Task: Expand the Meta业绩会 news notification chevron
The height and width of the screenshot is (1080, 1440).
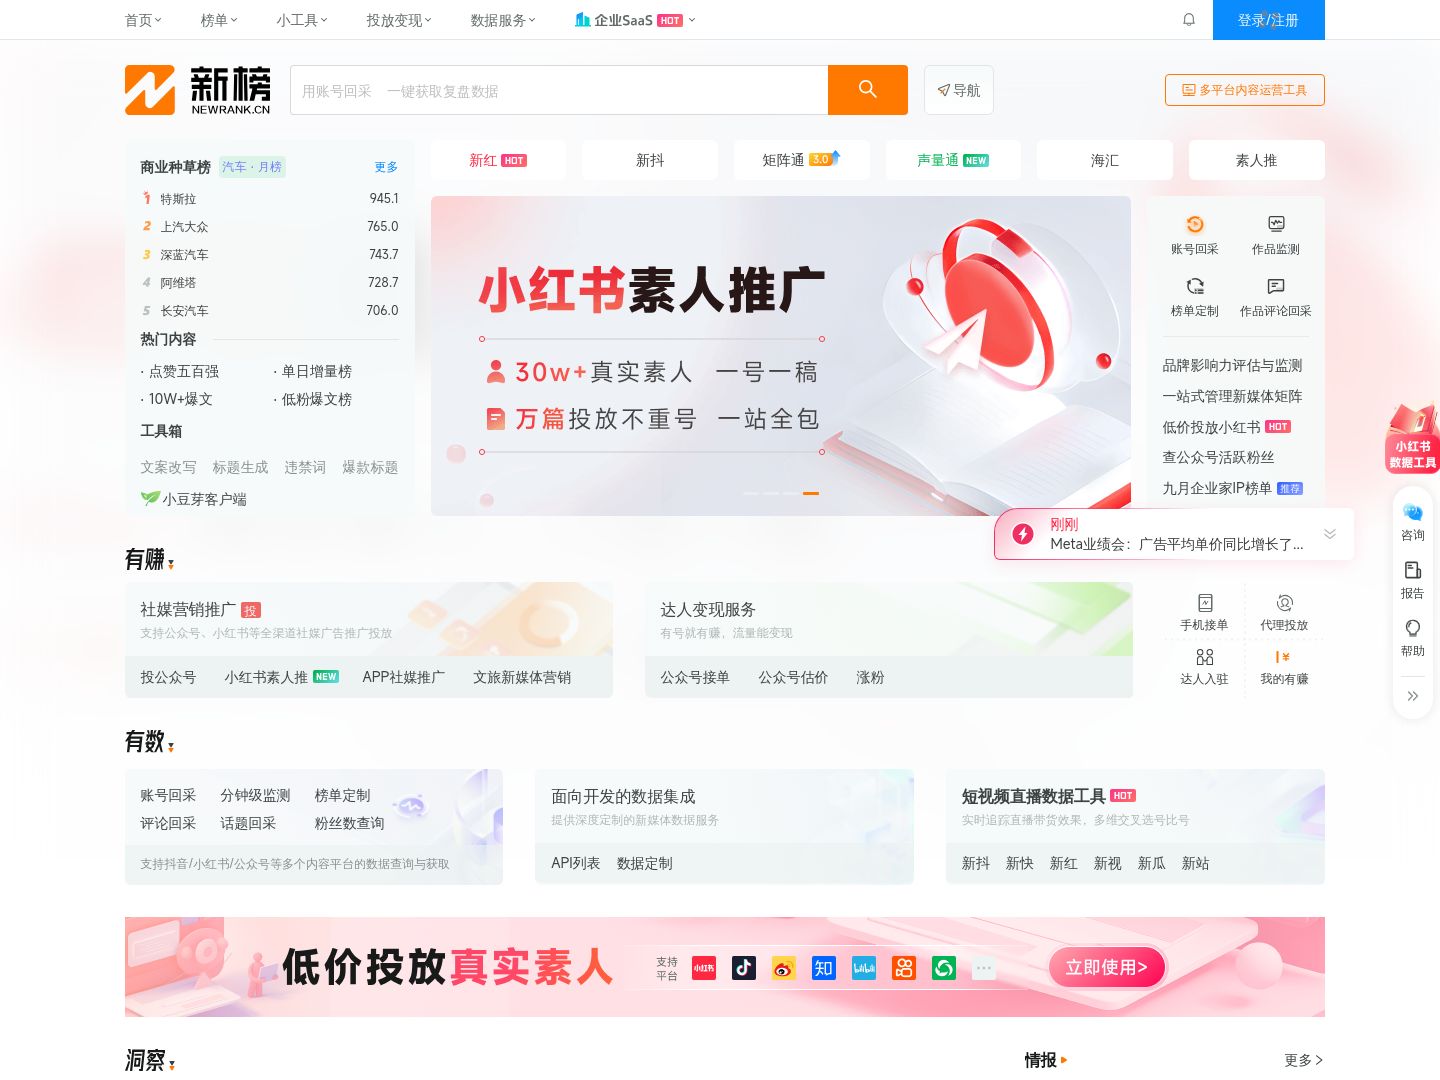Action: pos(1330,534)
